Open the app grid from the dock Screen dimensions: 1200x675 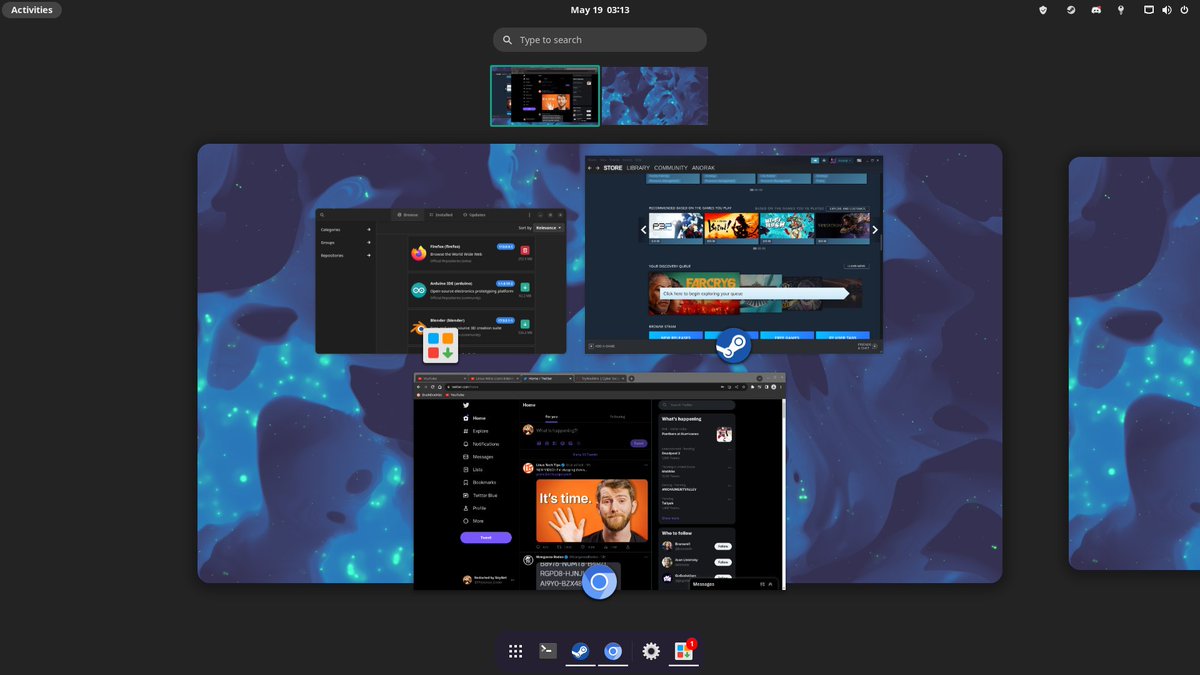point(515,650)
